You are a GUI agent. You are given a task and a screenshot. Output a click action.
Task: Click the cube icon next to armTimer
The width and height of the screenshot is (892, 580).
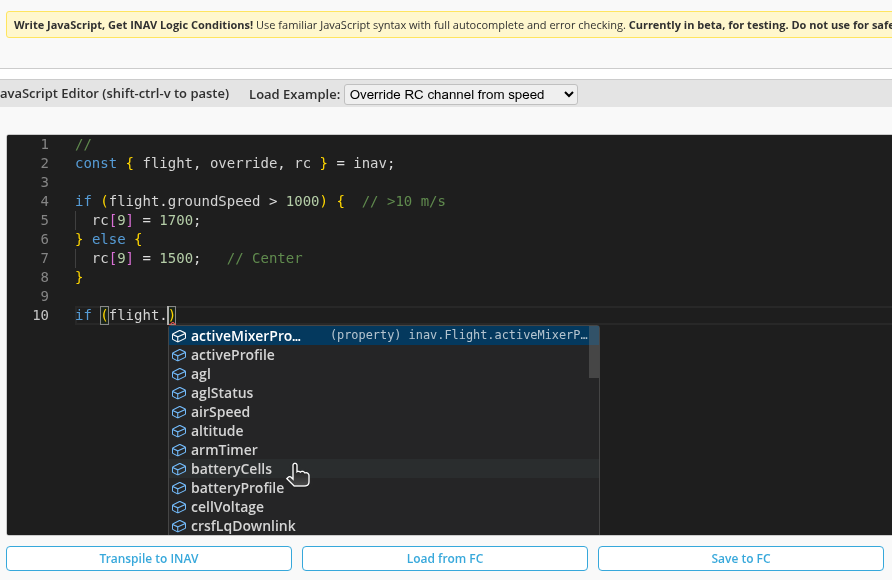[179, 450]
